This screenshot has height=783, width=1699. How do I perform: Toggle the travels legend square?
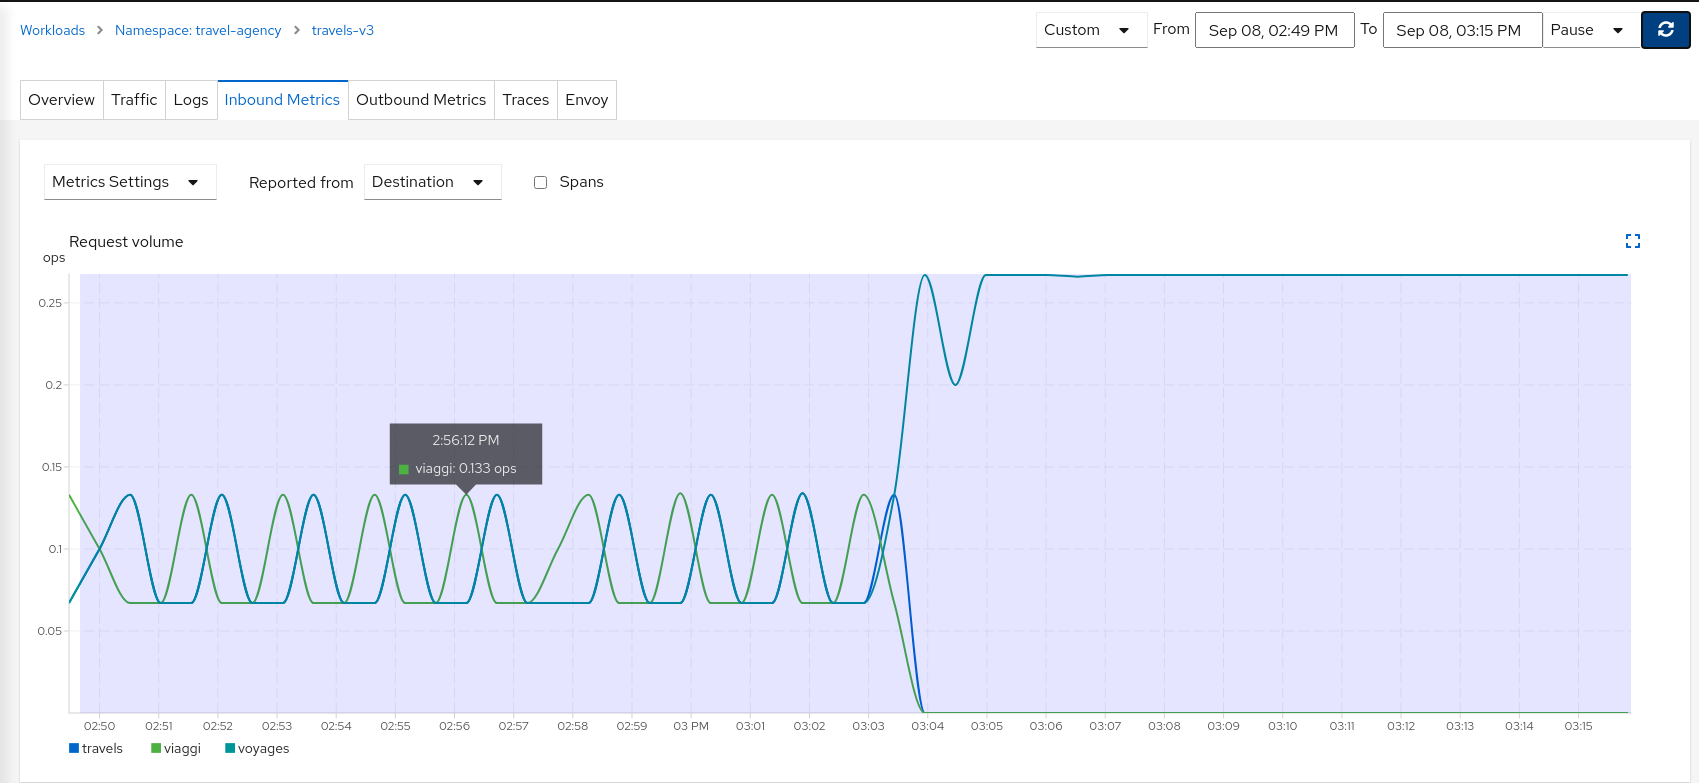74,748
